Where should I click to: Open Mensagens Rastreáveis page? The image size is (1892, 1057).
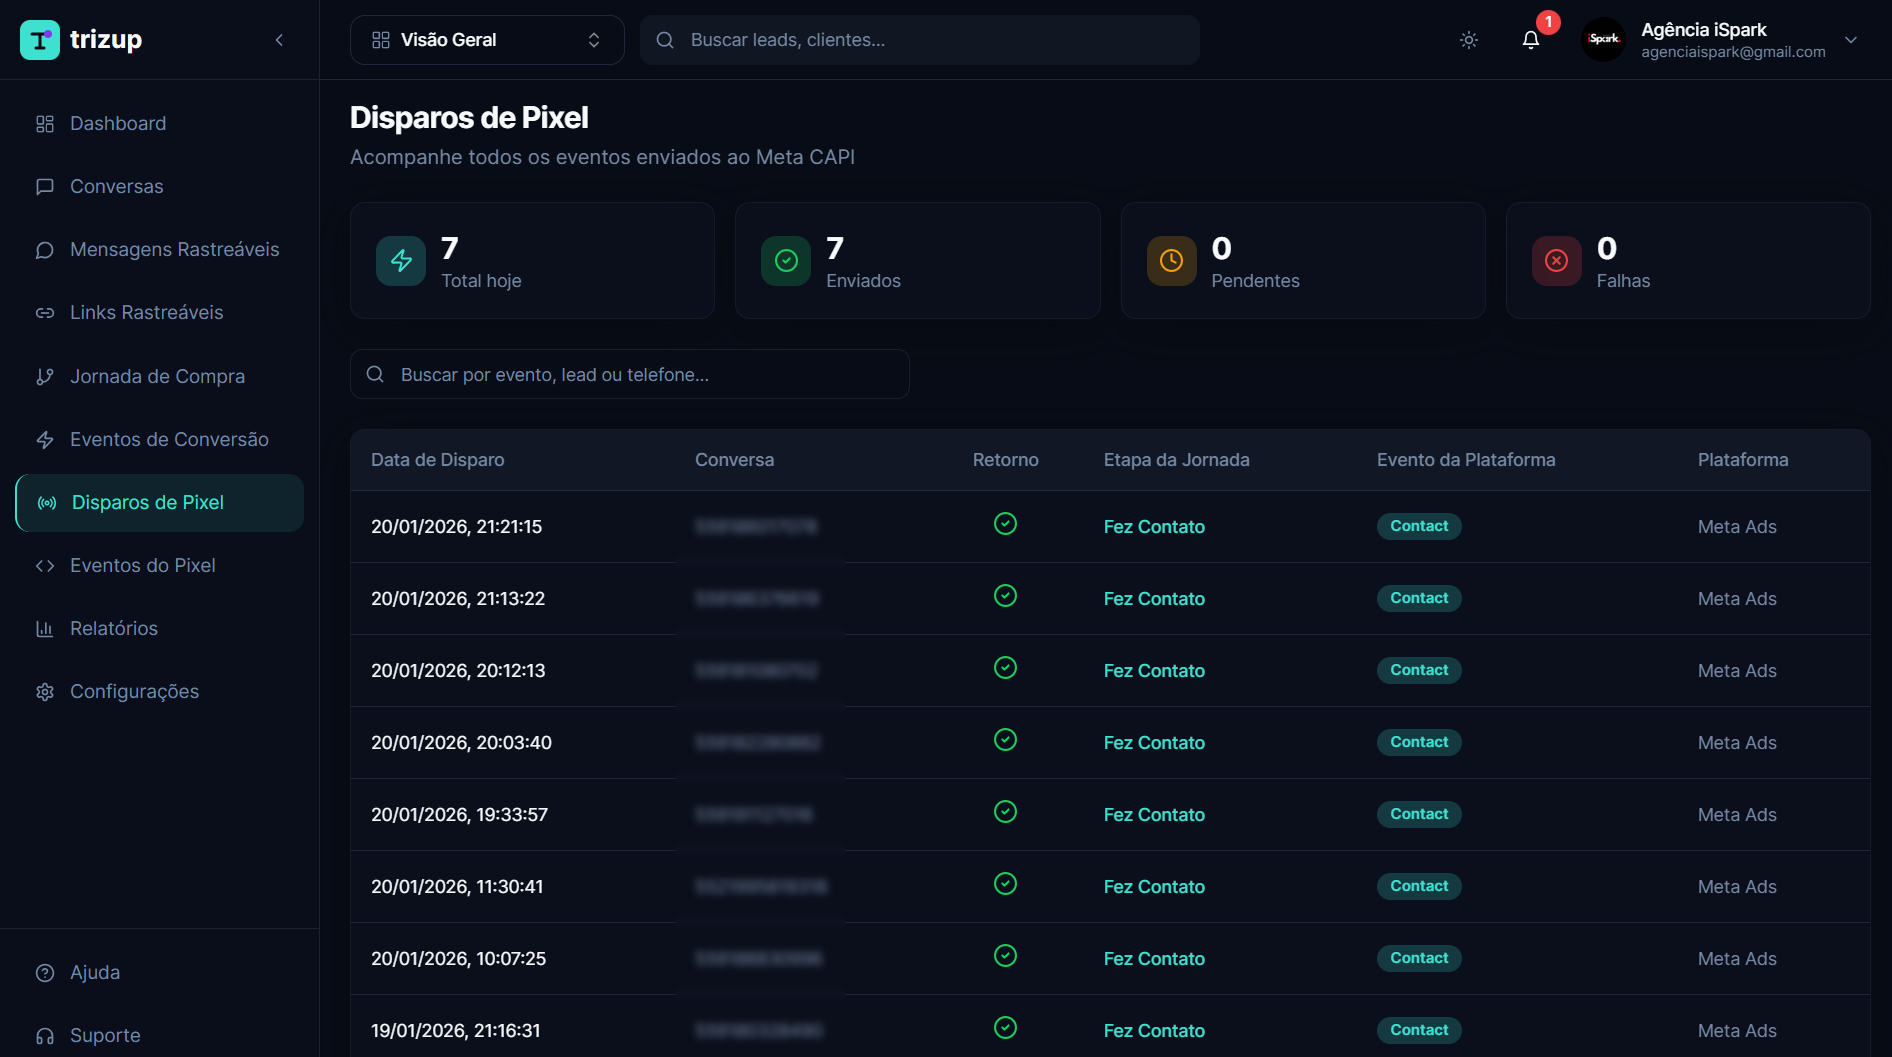(160, 250)
